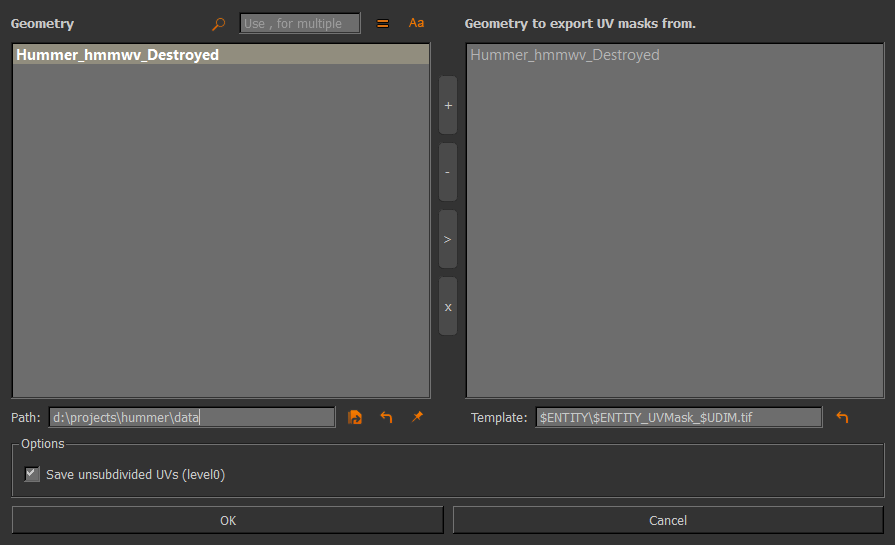895x545 pixels.
Task: Click into the Template filename field
Action: pos(678,417)
